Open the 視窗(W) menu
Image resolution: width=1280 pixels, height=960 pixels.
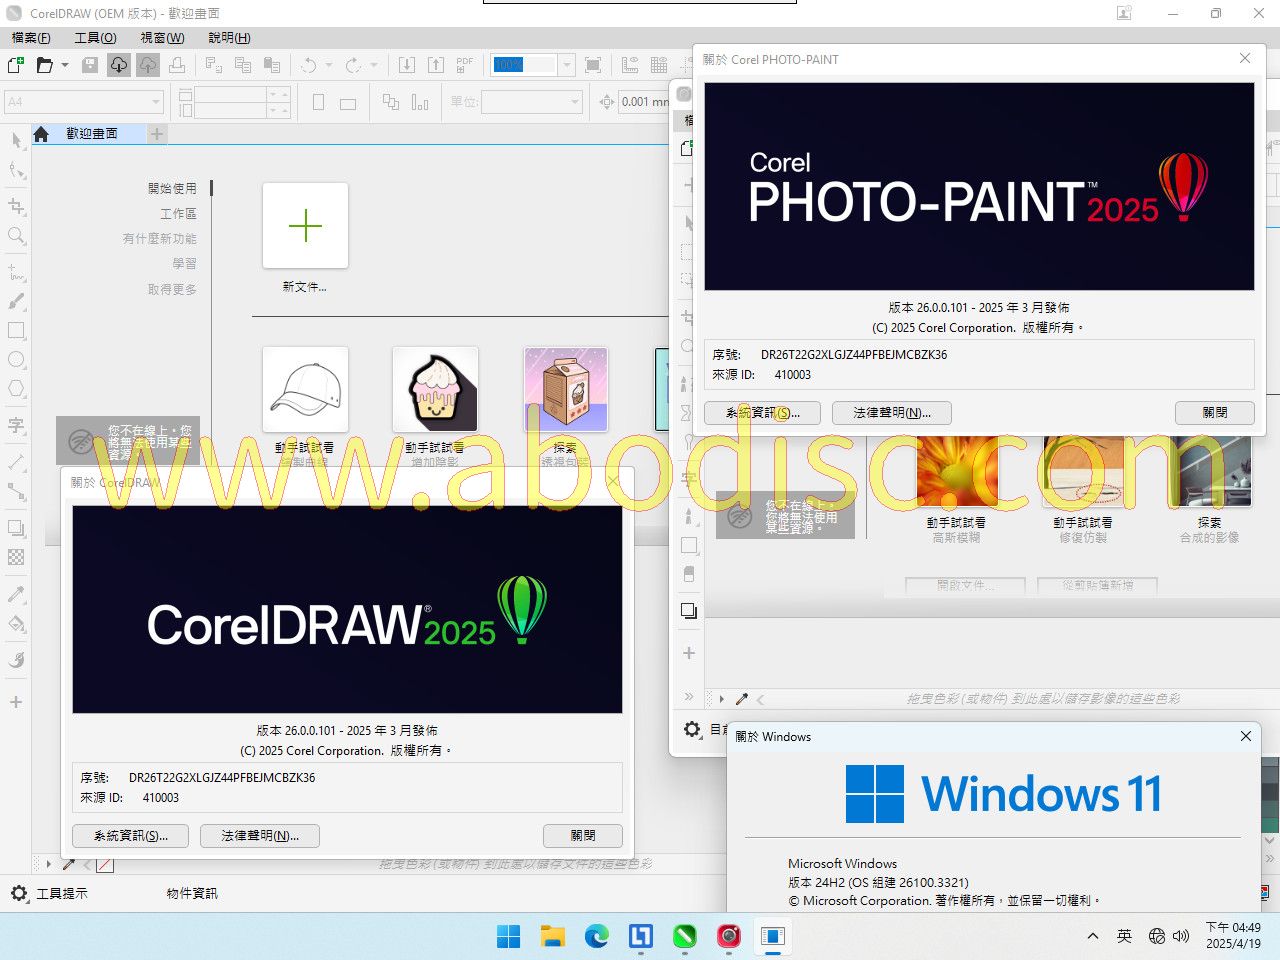point(162,38)
